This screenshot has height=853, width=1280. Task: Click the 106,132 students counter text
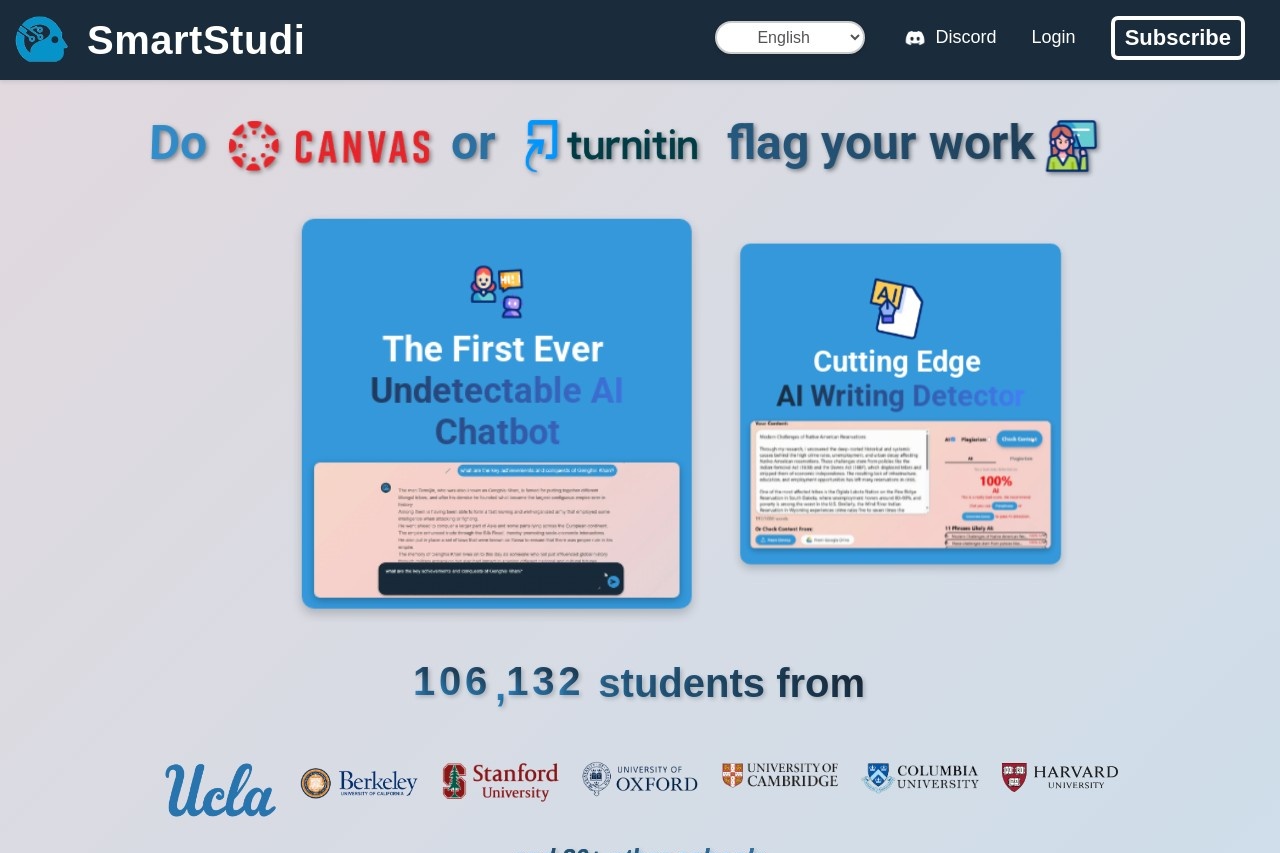click(497, 682)
